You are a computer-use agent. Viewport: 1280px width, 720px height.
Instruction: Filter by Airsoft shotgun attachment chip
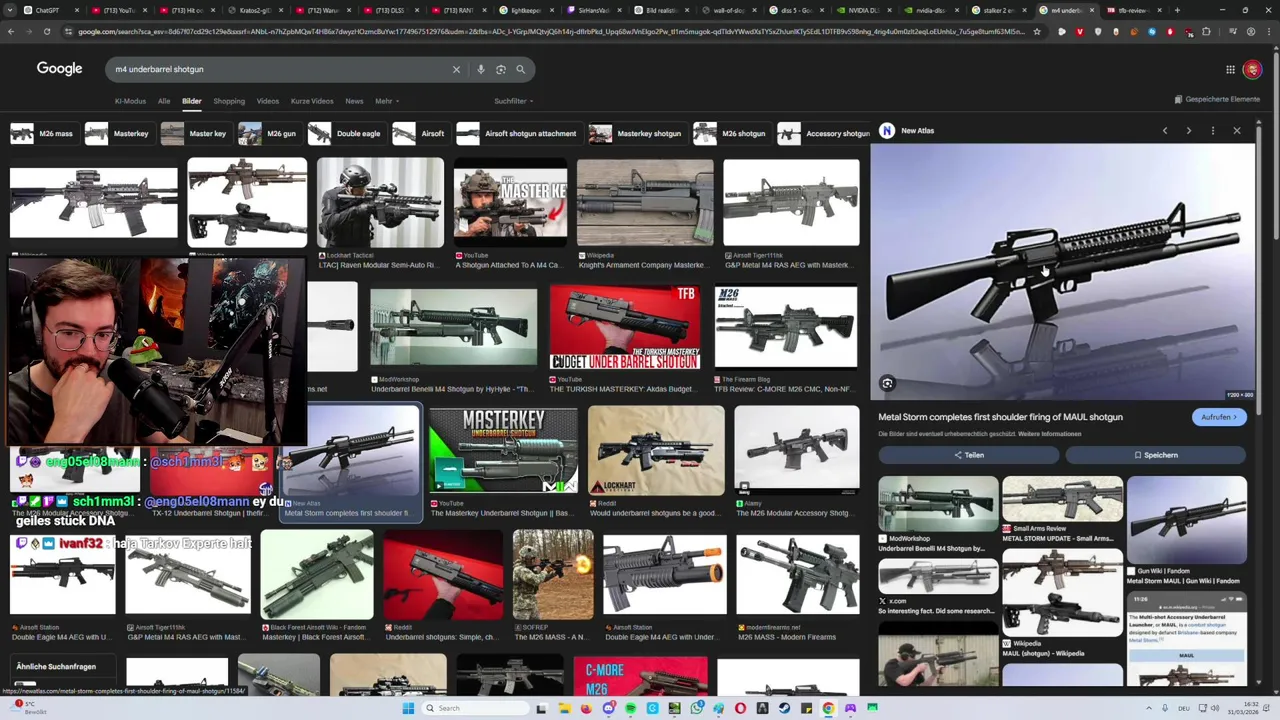pyautogui.click(x=518, y=133)
